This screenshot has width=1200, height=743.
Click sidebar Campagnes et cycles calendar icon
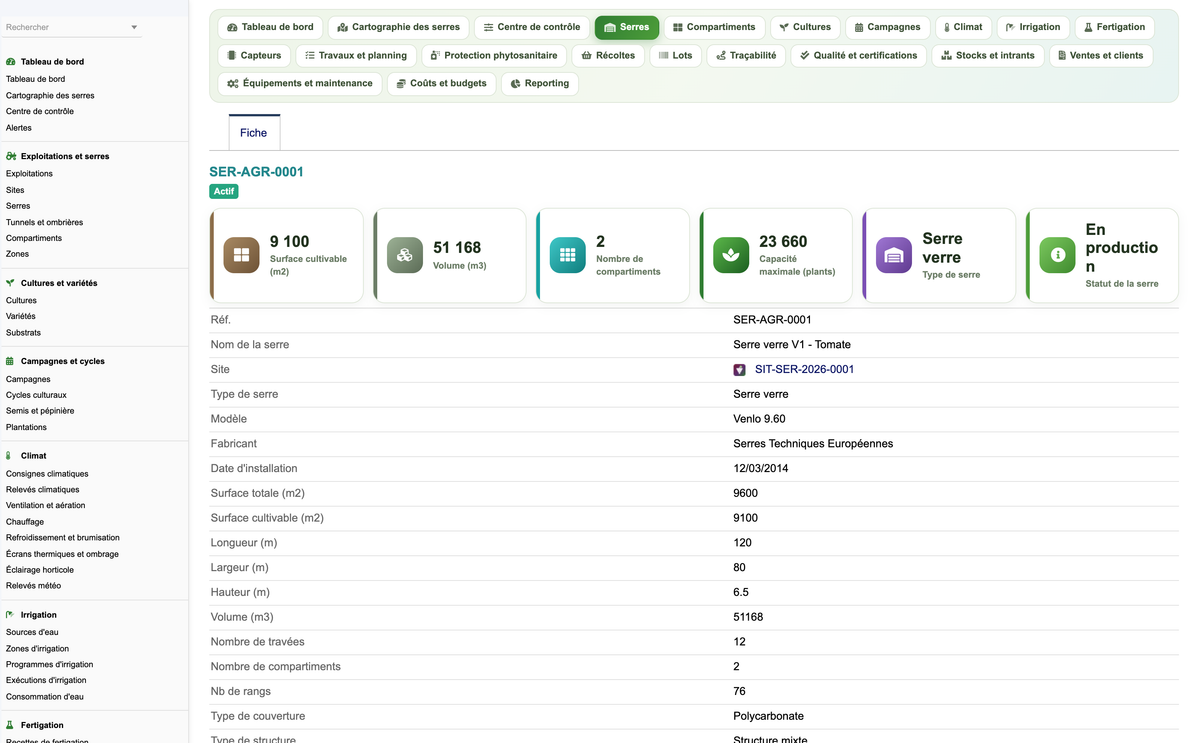coord(10,361)
